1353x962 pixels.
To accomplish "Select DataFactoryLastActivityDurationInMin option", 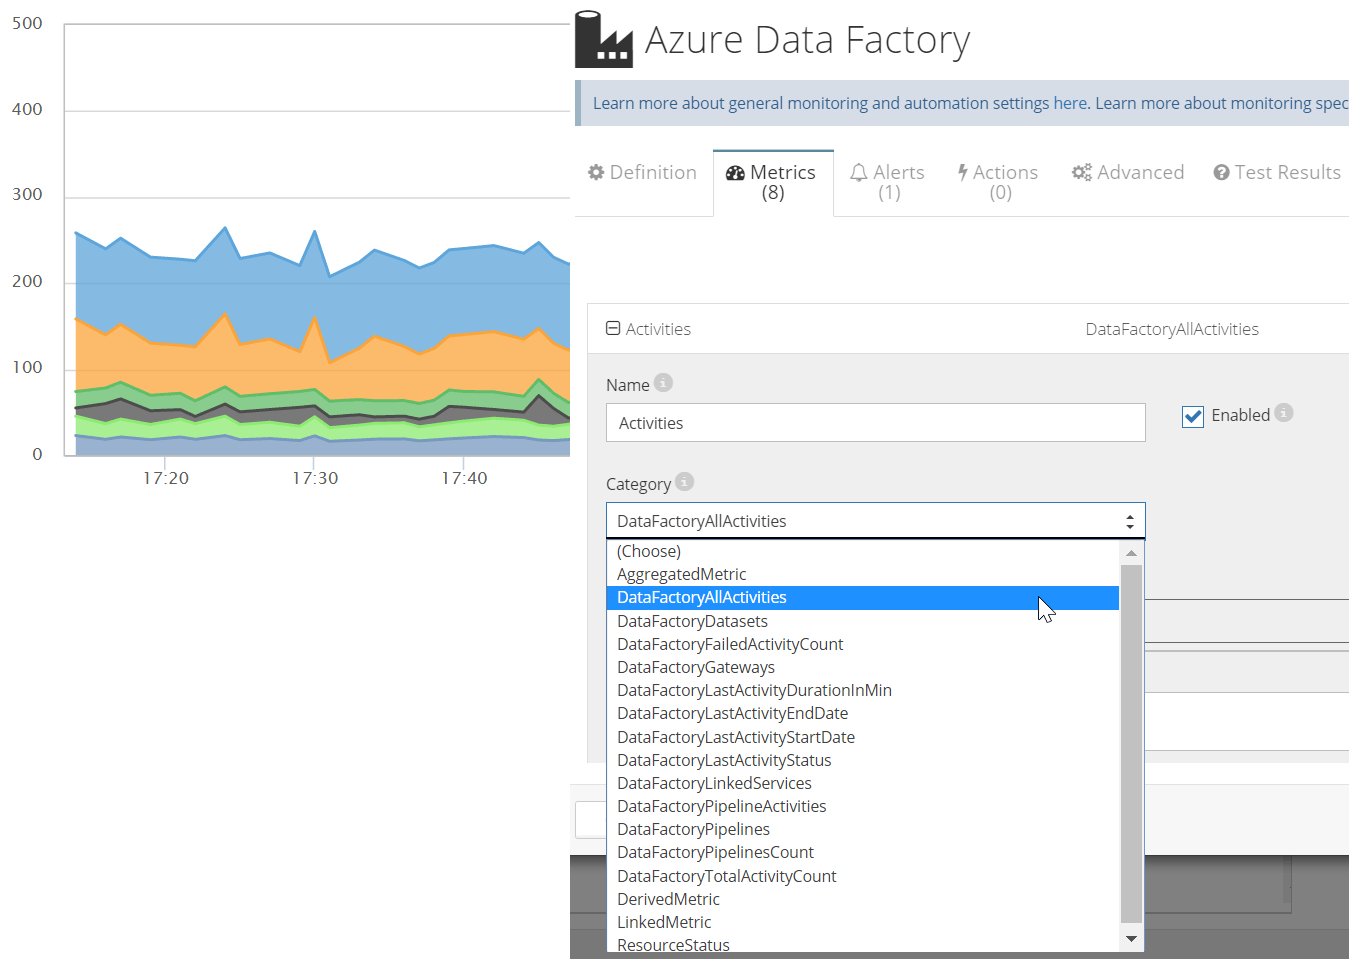I will click(x=862, y=690).
